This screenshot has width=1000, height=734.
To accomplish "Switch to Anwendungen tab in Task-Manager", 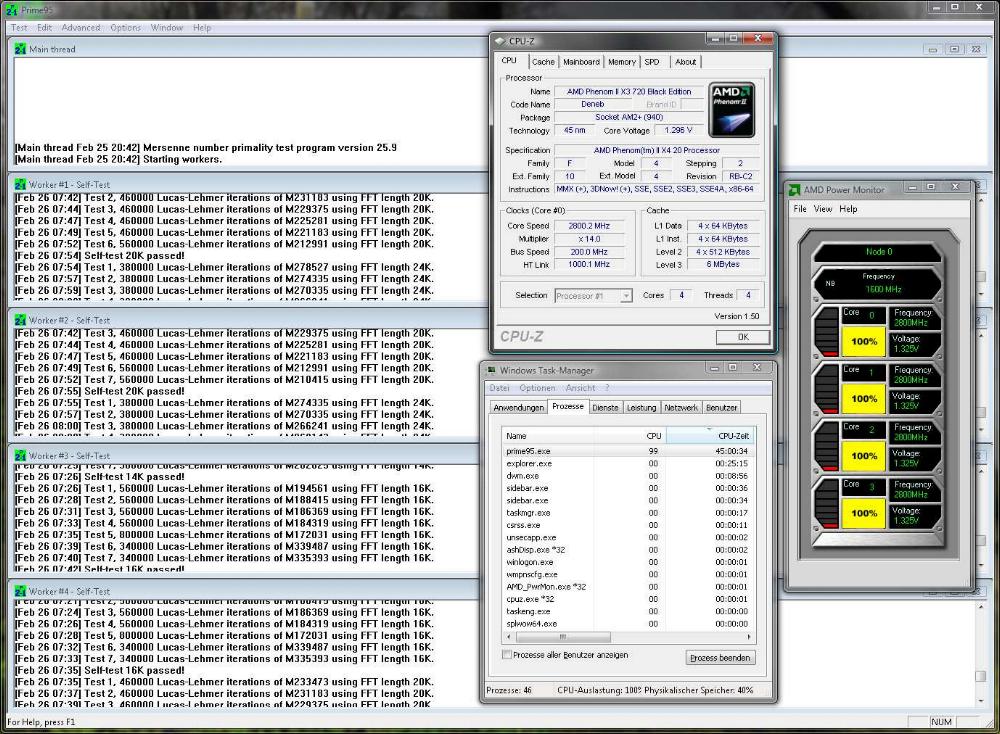I will point(518,407).
